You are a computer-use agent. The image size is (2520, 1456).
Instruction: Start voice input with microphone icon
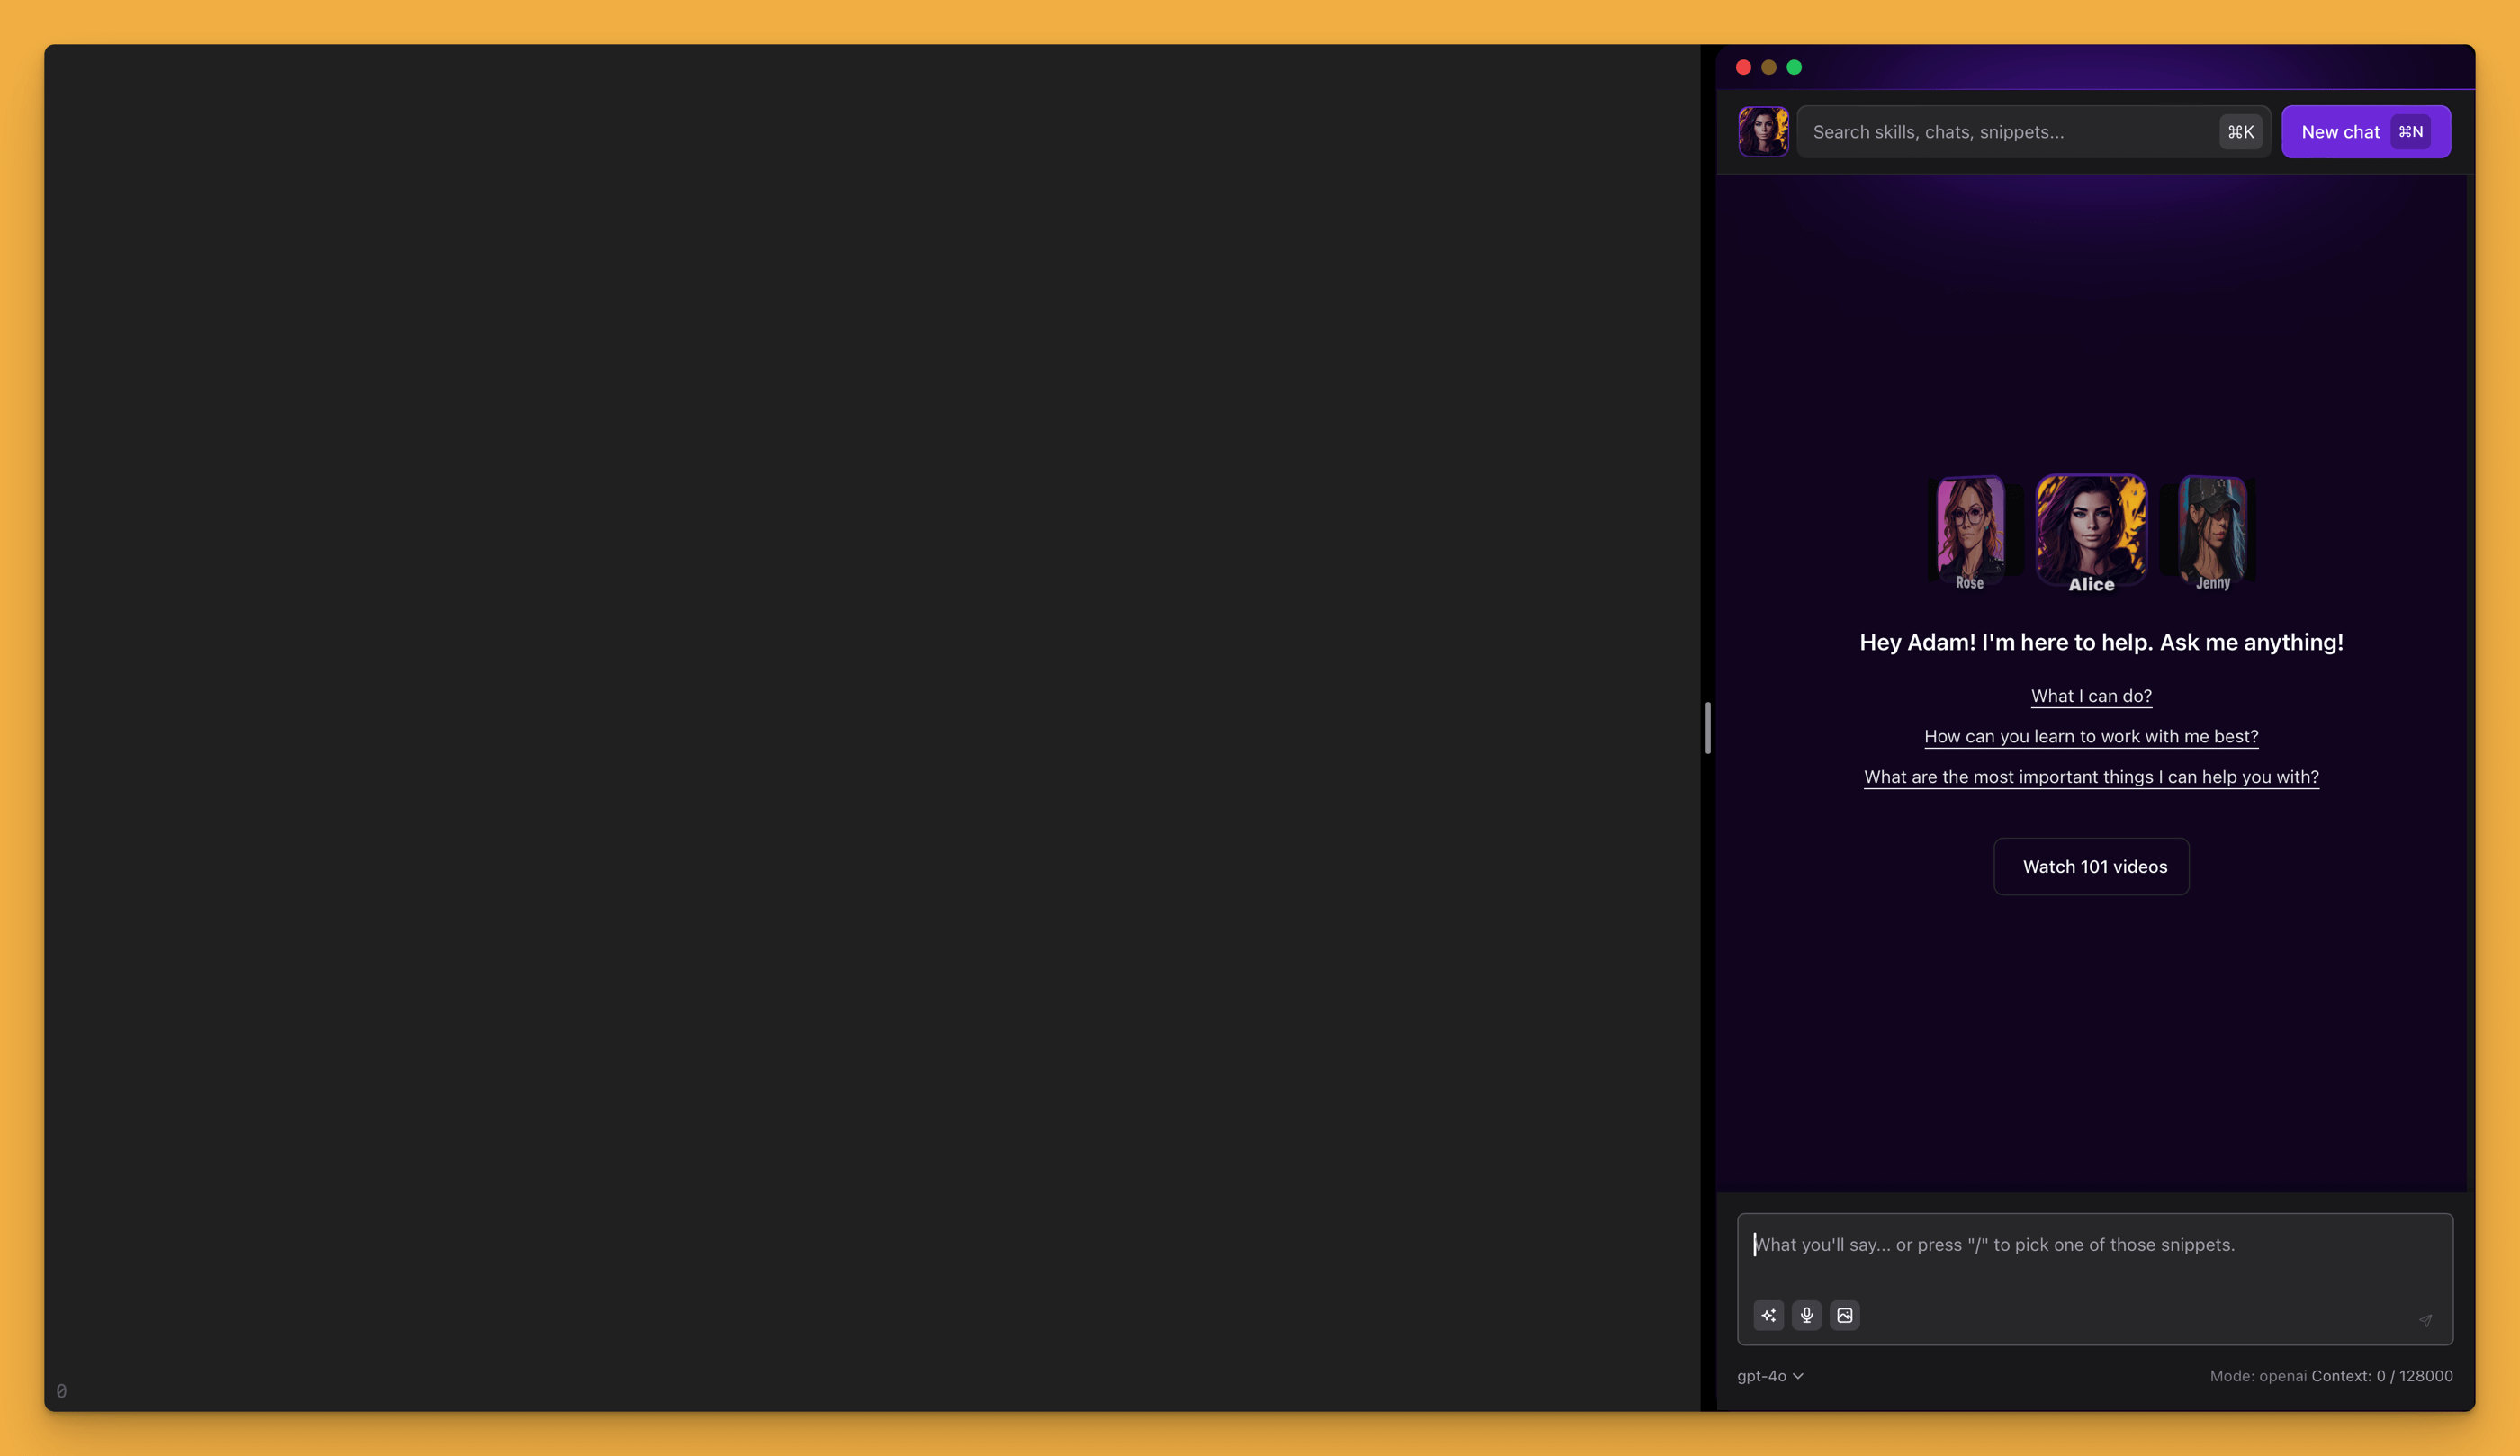1806,1315
